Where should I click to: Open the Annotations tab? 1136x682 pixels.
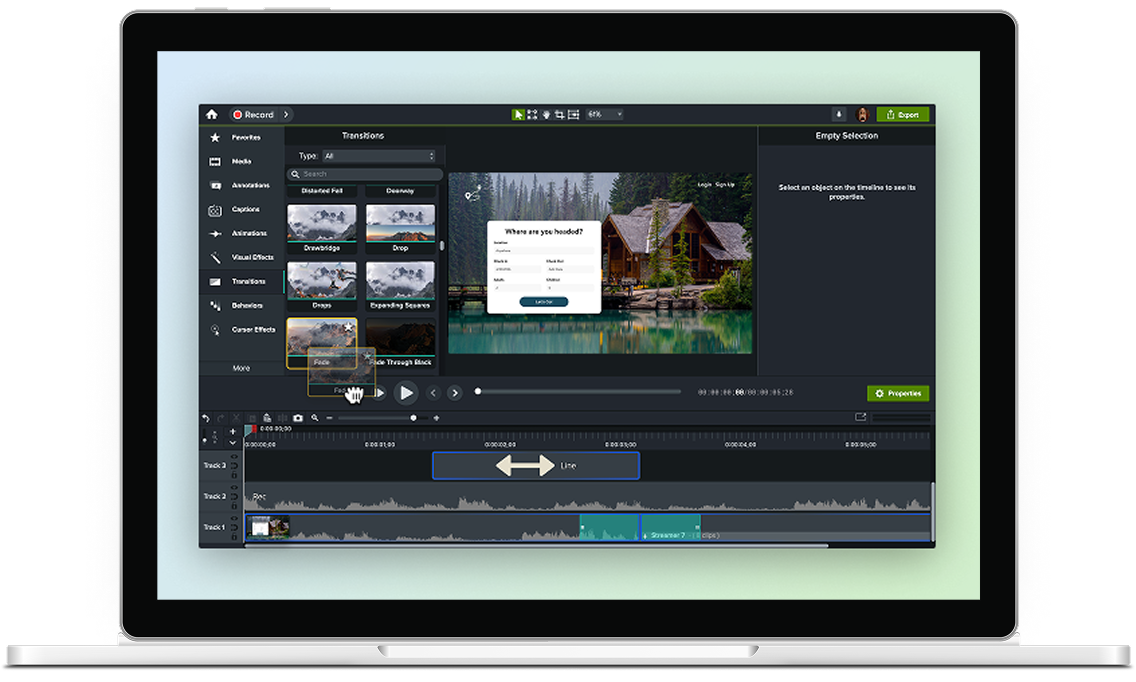click(241, 185)
